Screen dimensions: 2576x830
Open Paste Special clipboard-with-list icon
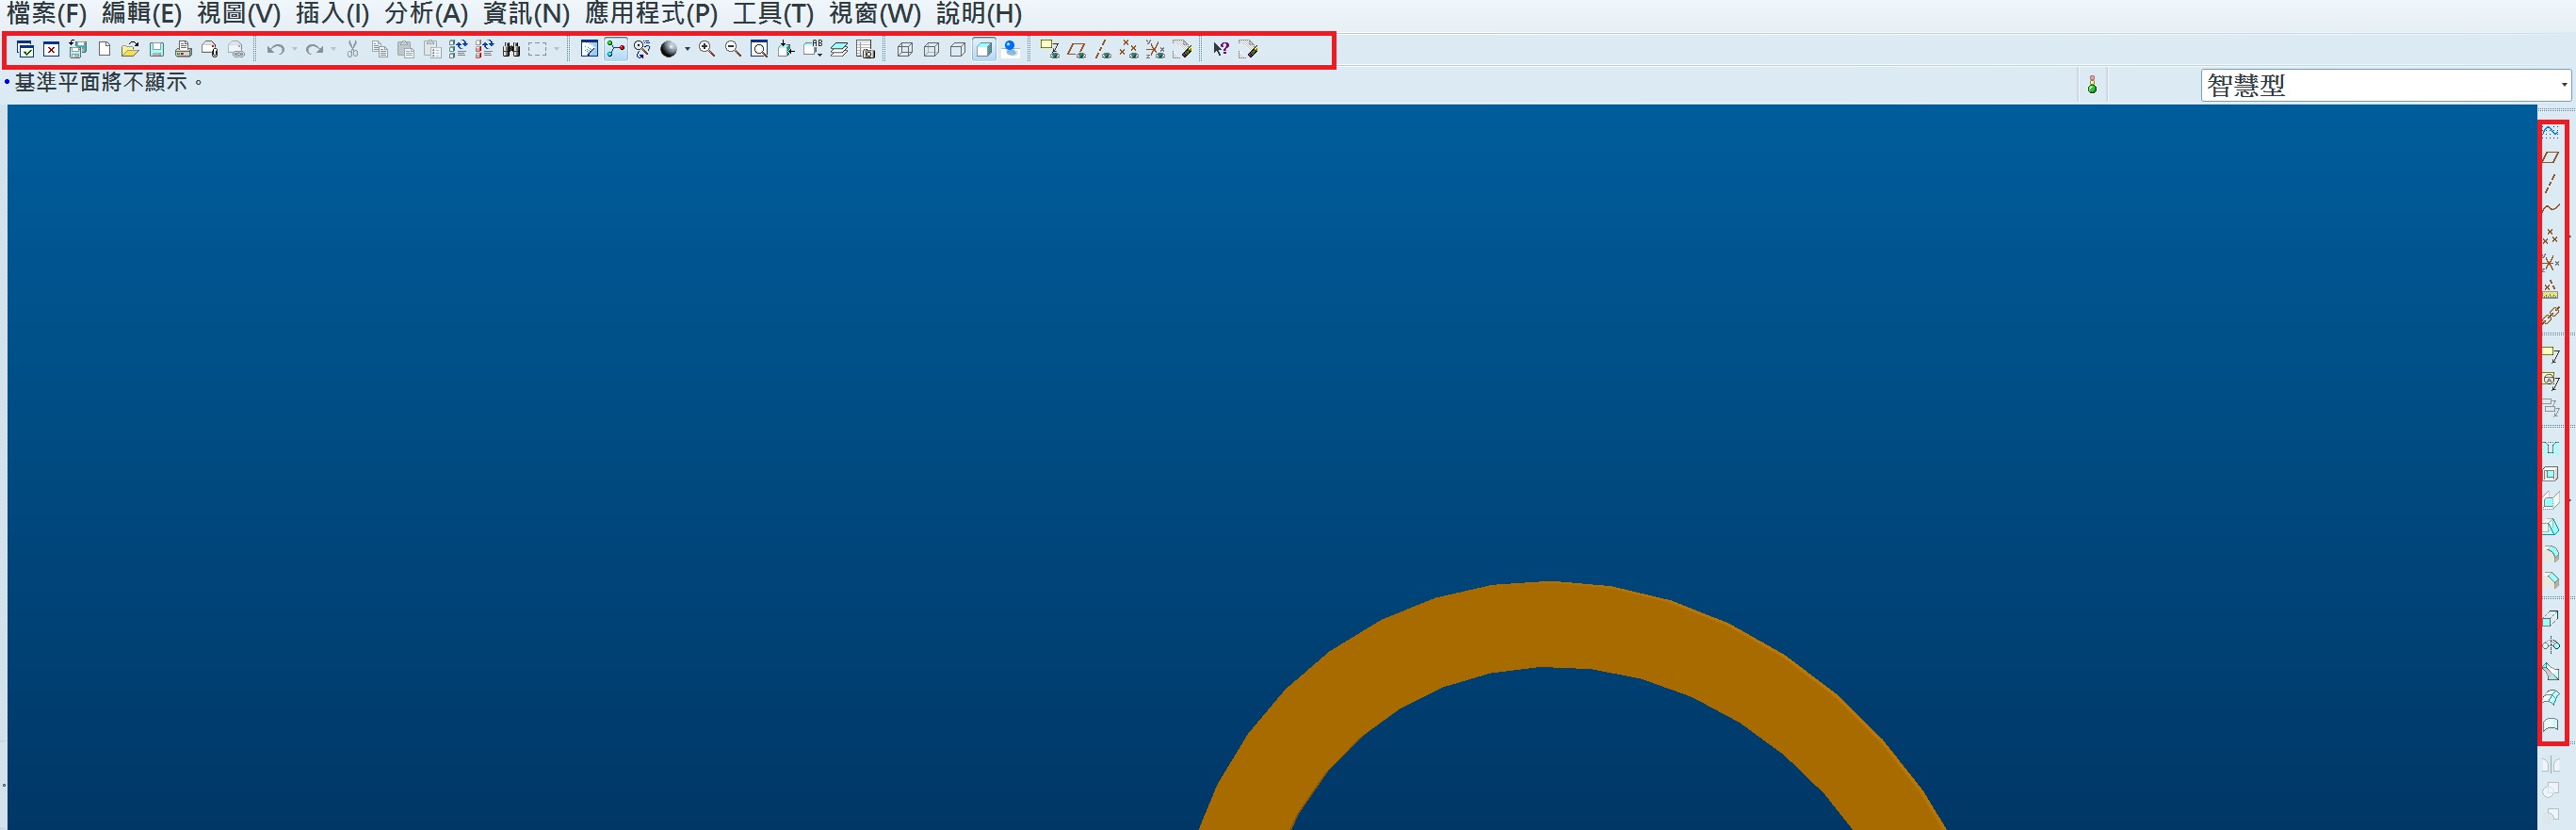click(x=432, y=49)
